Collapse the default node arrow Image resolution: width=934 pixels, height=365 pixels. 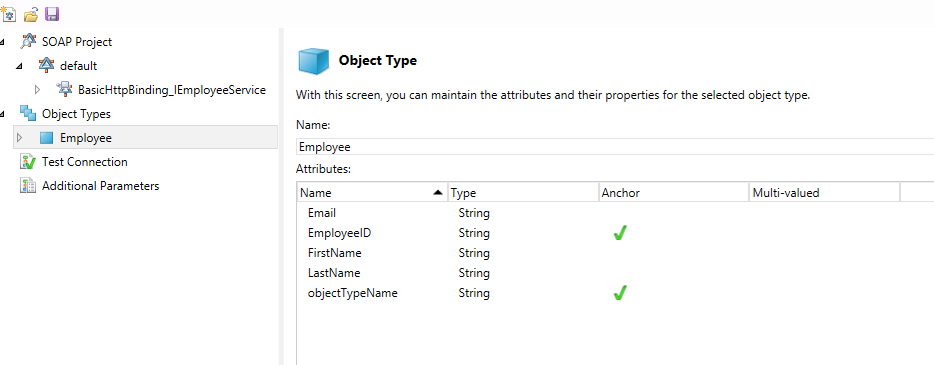click(x=20, y=66)
